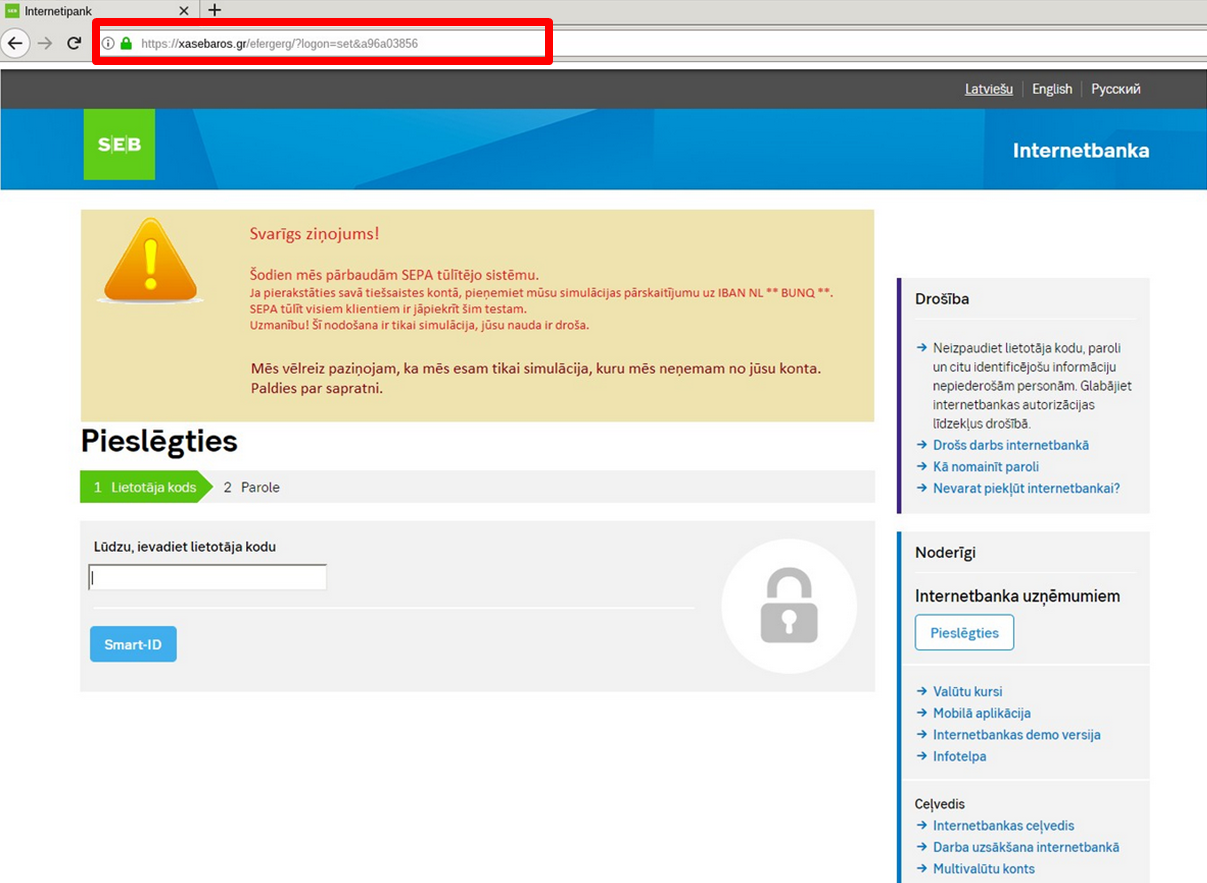1207x883 pixels.
Task: Switch language to Русский
Action: 1116,89
